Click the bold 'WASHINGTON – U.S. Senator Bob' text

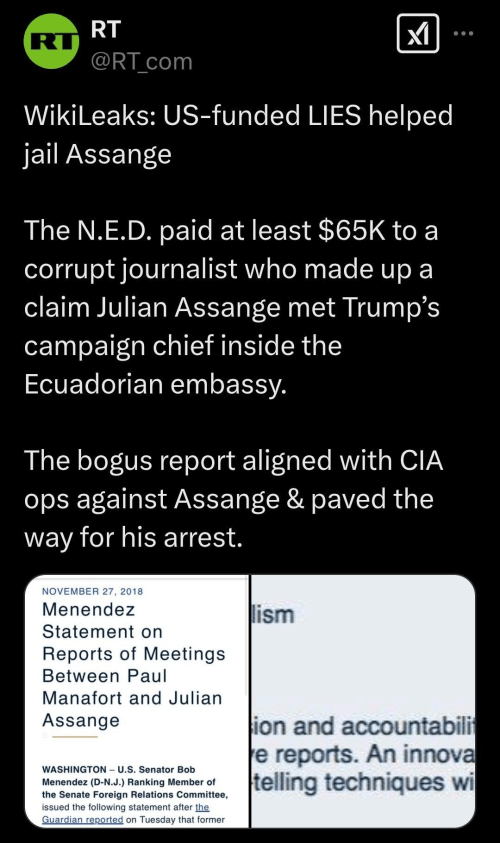[x=119, y=769]
